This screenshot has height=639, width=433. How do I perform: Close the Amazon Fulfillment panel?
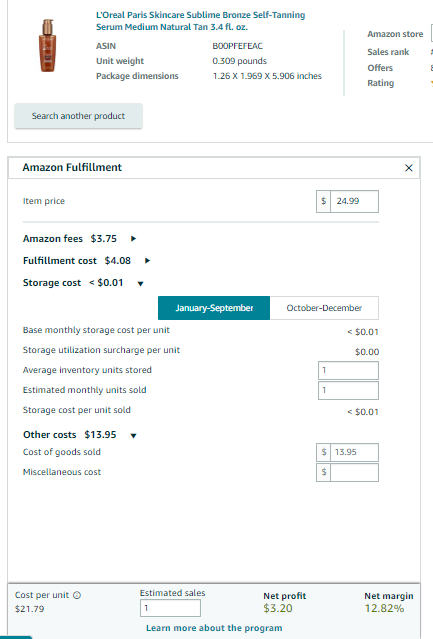409,168
